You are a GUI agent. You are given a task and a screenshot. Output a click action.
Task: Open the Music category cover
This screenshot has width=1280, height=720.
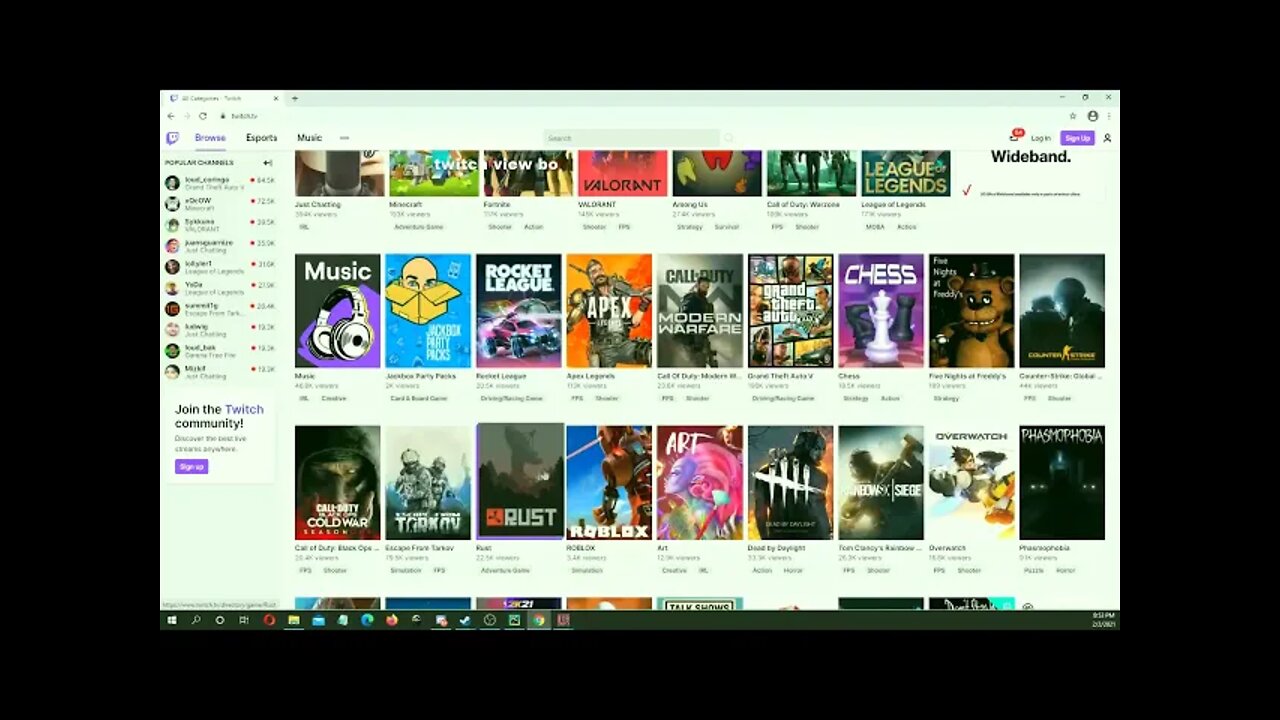coord(337,311)
